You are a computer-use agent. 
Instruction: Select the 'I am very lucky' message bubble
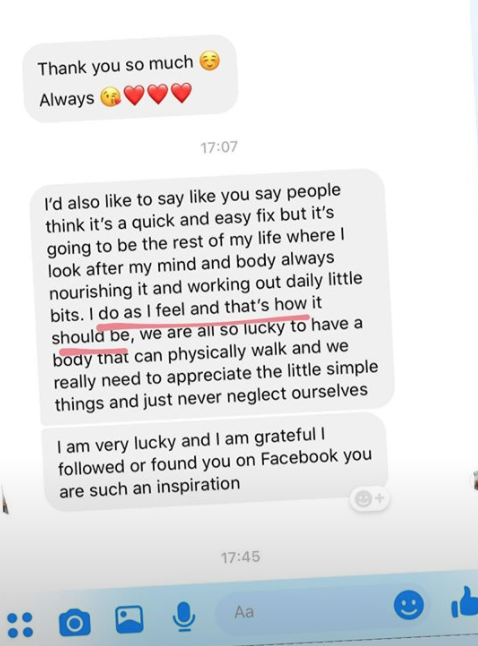tap(215, 462)
